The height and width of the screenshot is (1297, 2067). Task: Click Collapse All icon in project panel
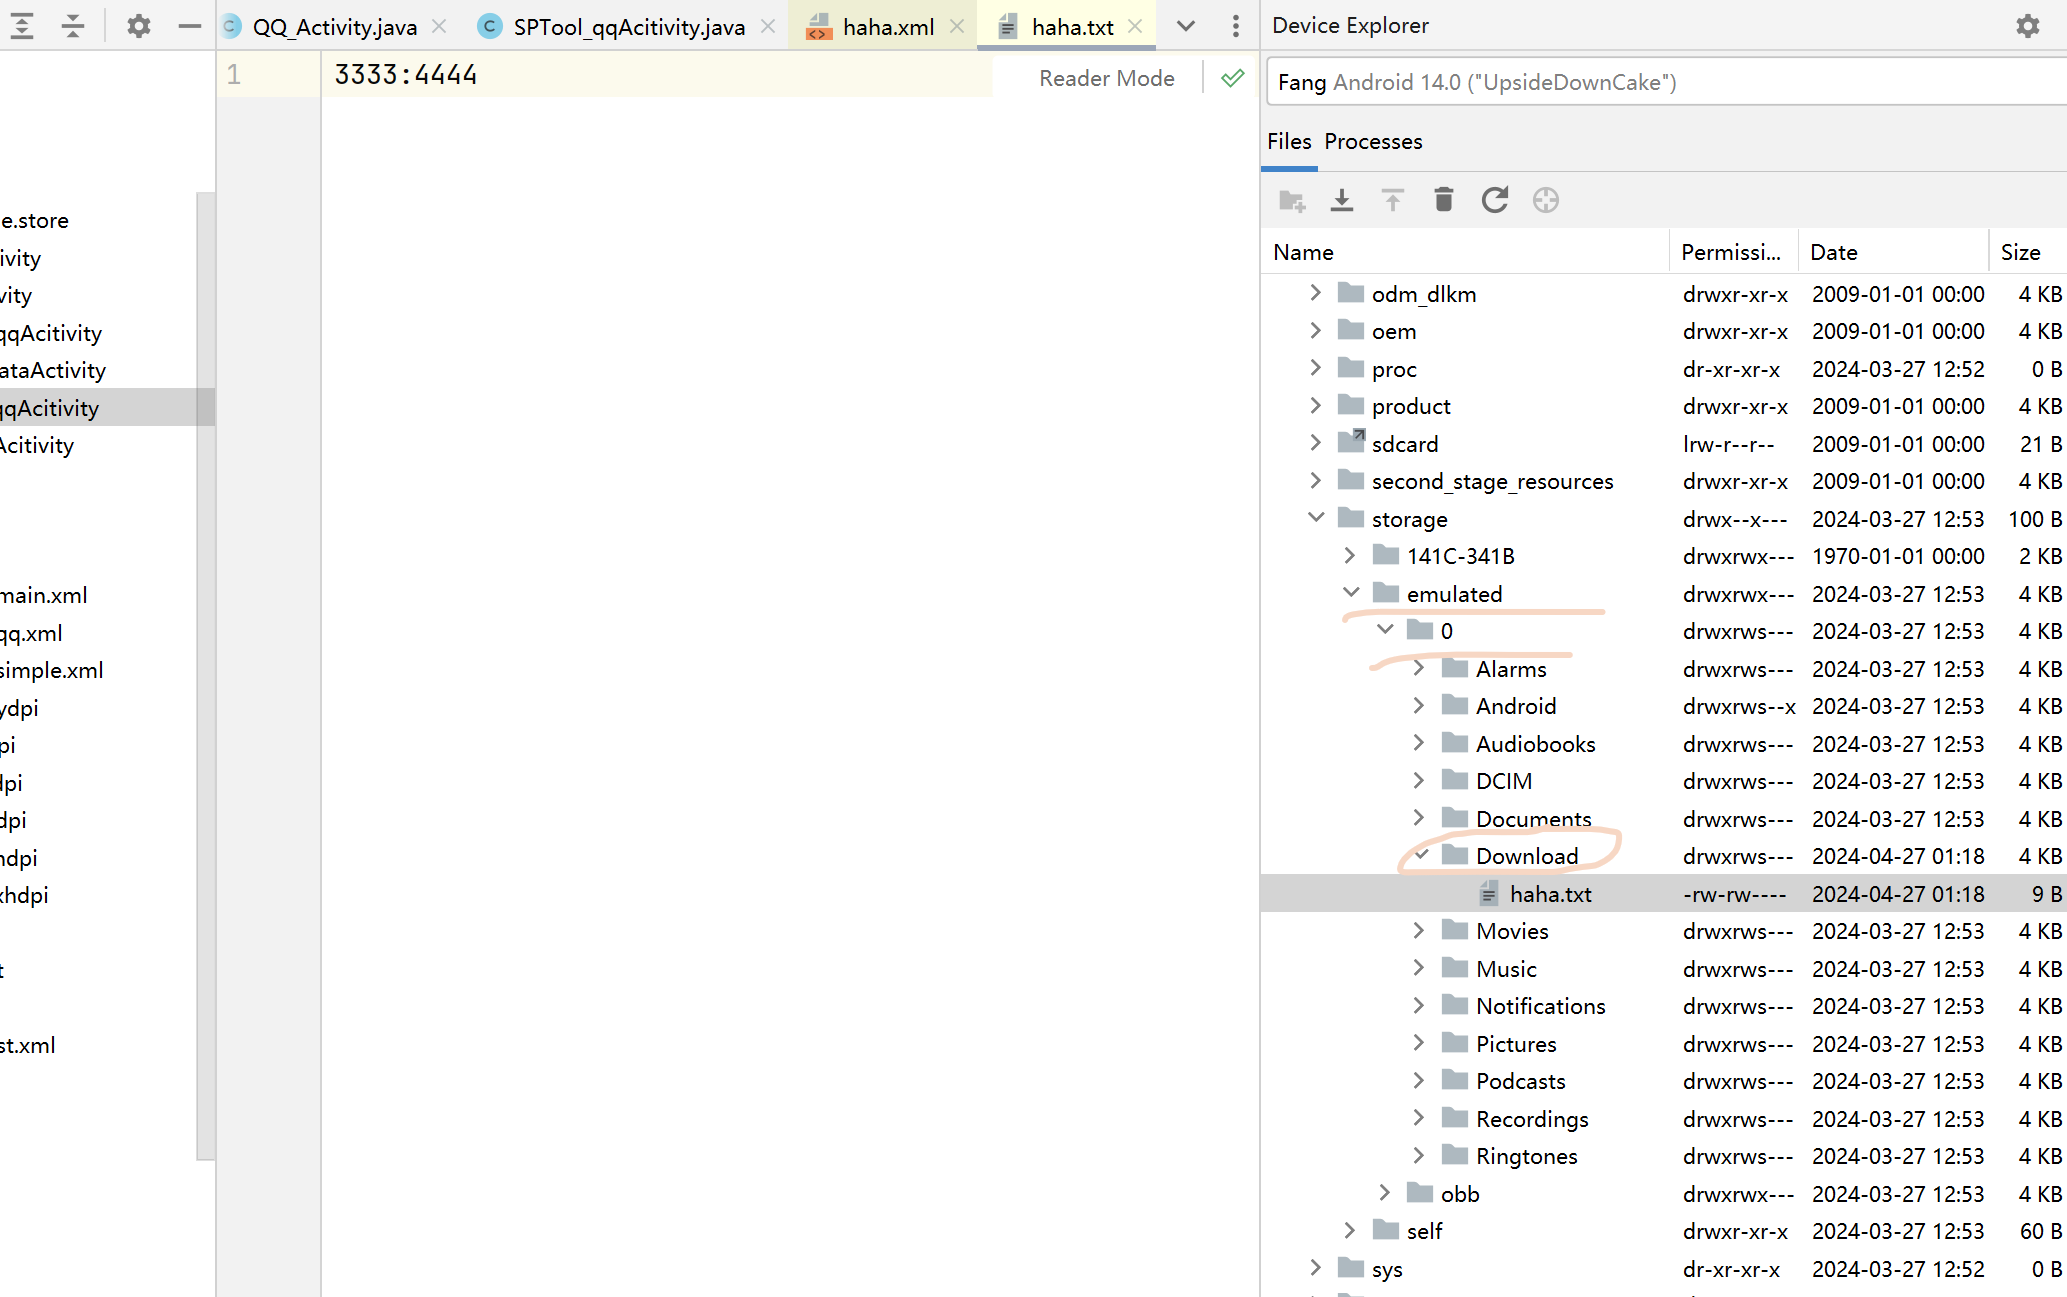(73, 26)
